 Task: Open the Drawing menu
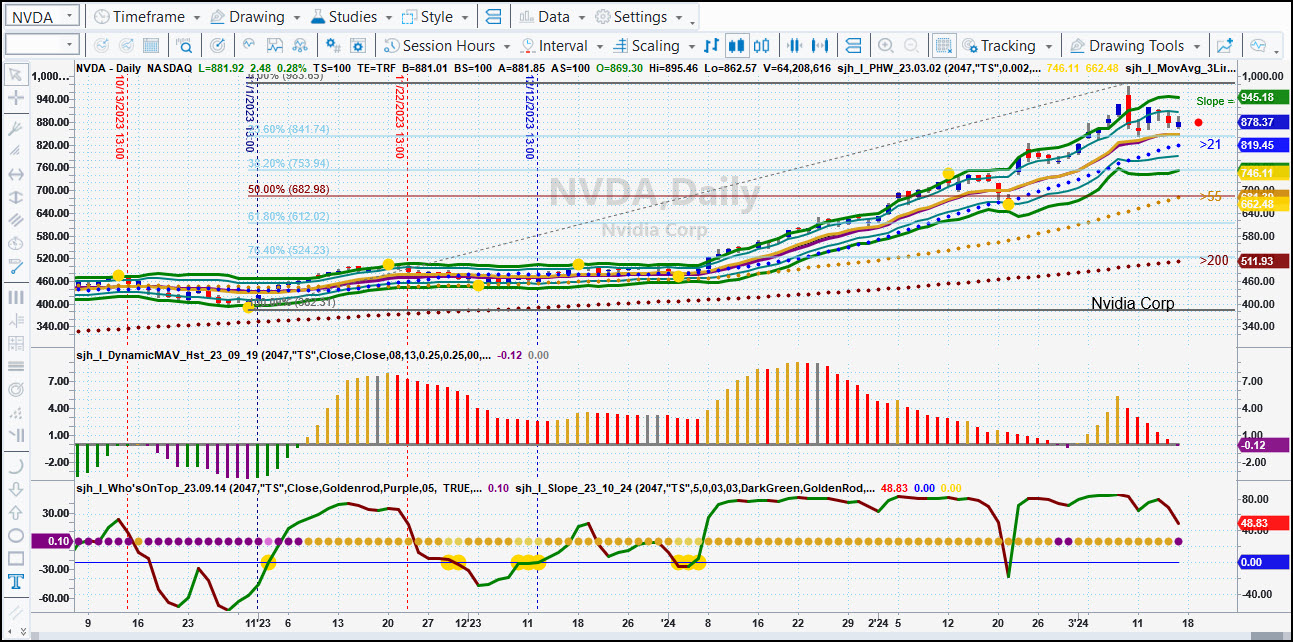point(256,17)
